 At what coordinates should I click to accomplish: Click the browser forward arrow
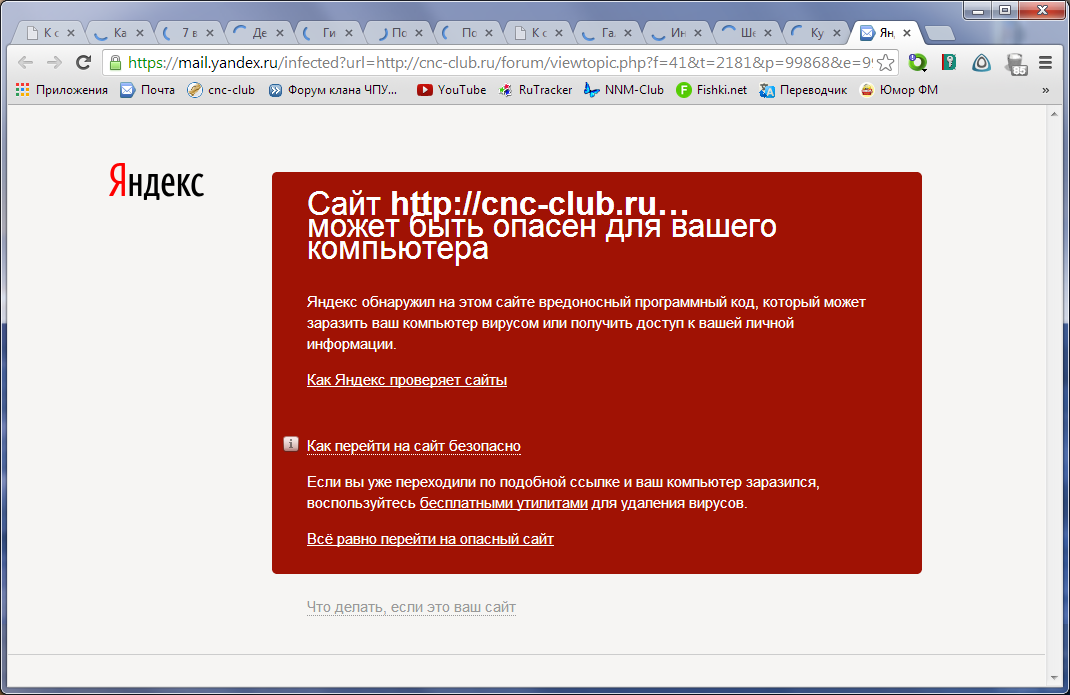[x=54, y=63]
